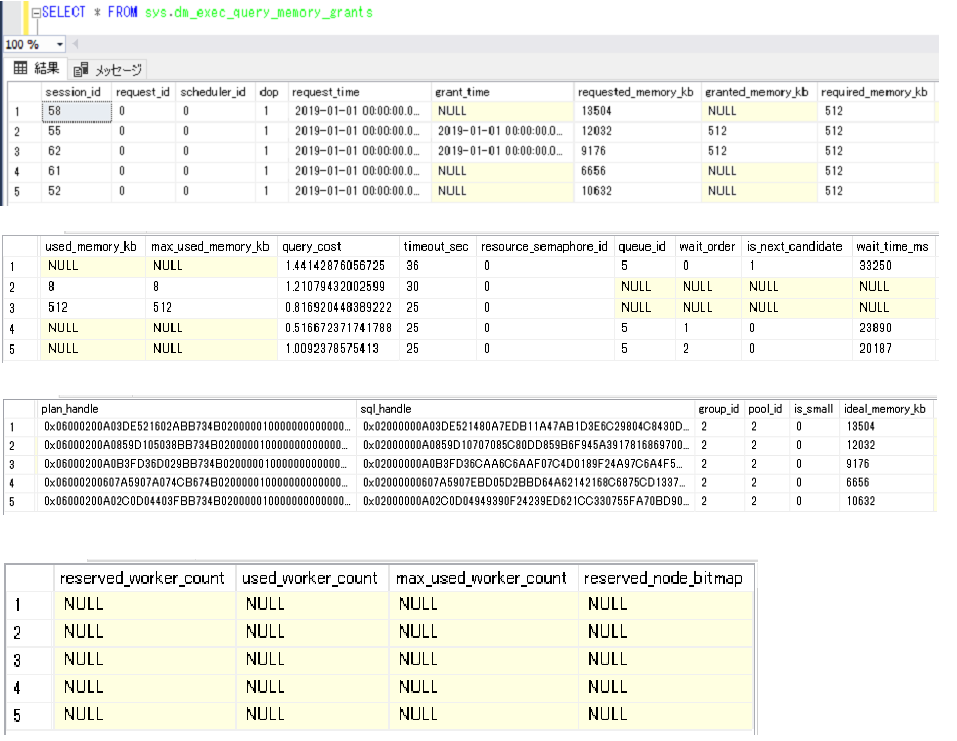Collapse the SELECT query outline marker
The height and width of the screenshot is (741, 957).
36,12
